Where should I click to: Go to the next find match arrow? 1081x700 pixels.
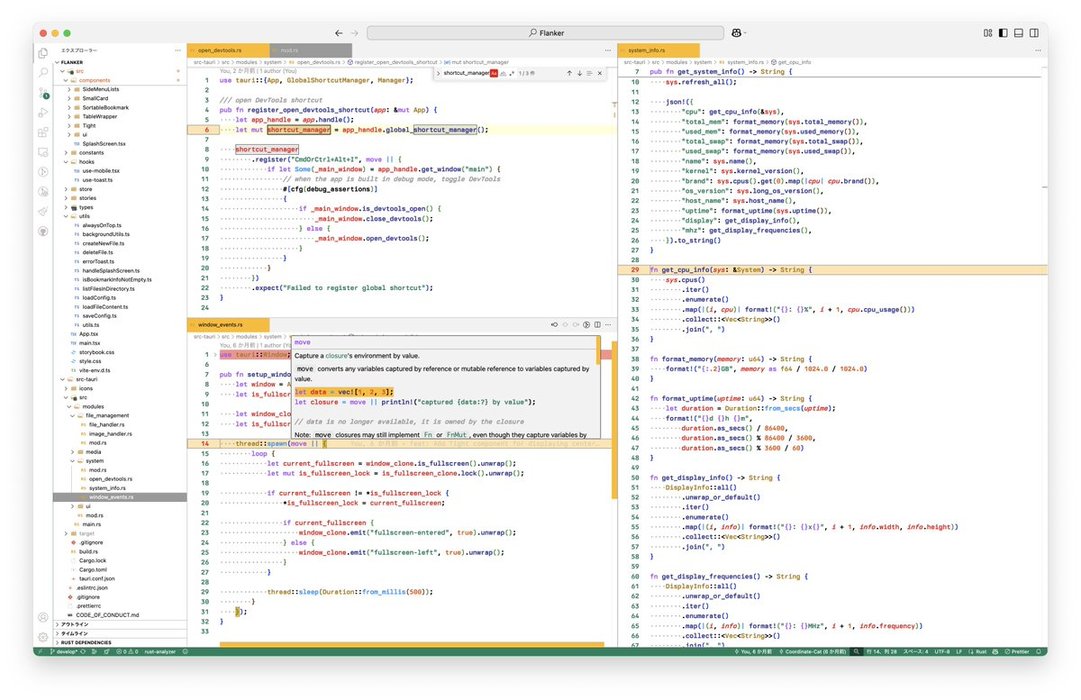click(581, 73)
